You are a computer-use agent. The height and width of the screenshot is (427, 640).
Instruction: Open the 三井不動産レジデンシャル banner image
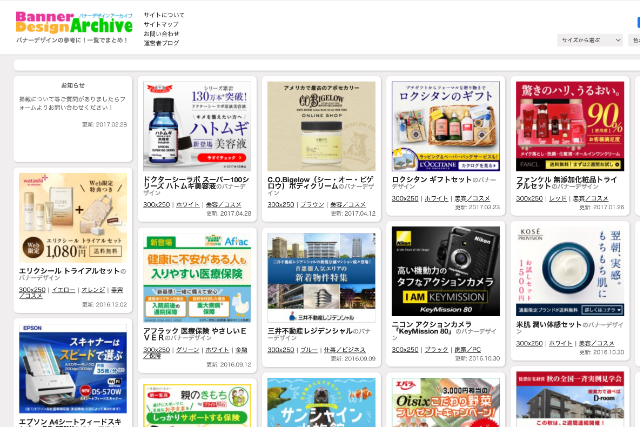(321, 278)
